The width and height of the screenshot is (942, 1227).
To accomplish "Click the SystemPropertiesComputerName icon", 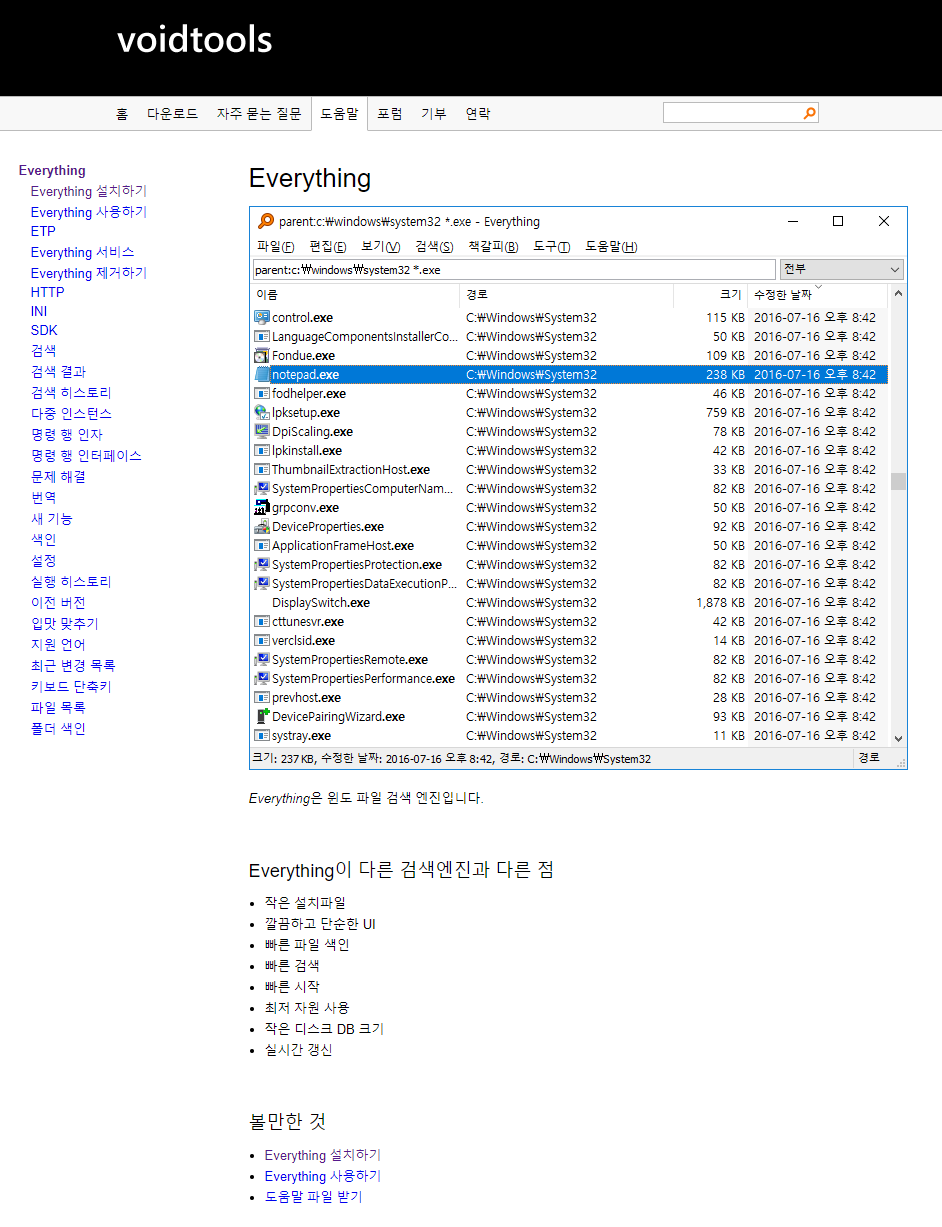I will click(262, 488).
